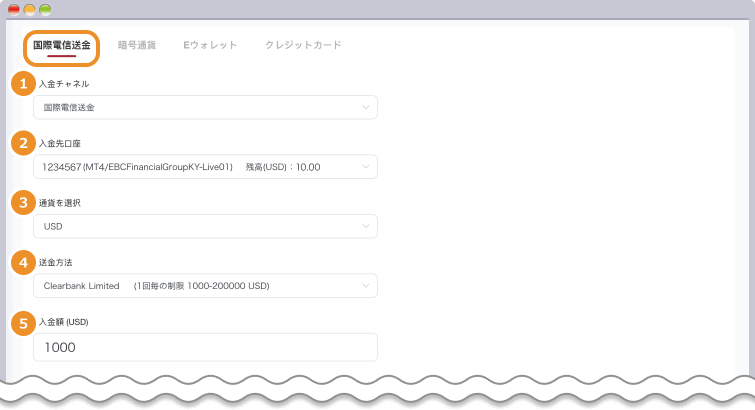Click the chevron arrow in the Clearbank Limited field
The width and height of the screenshot is (755, 410).
(366, 286)
